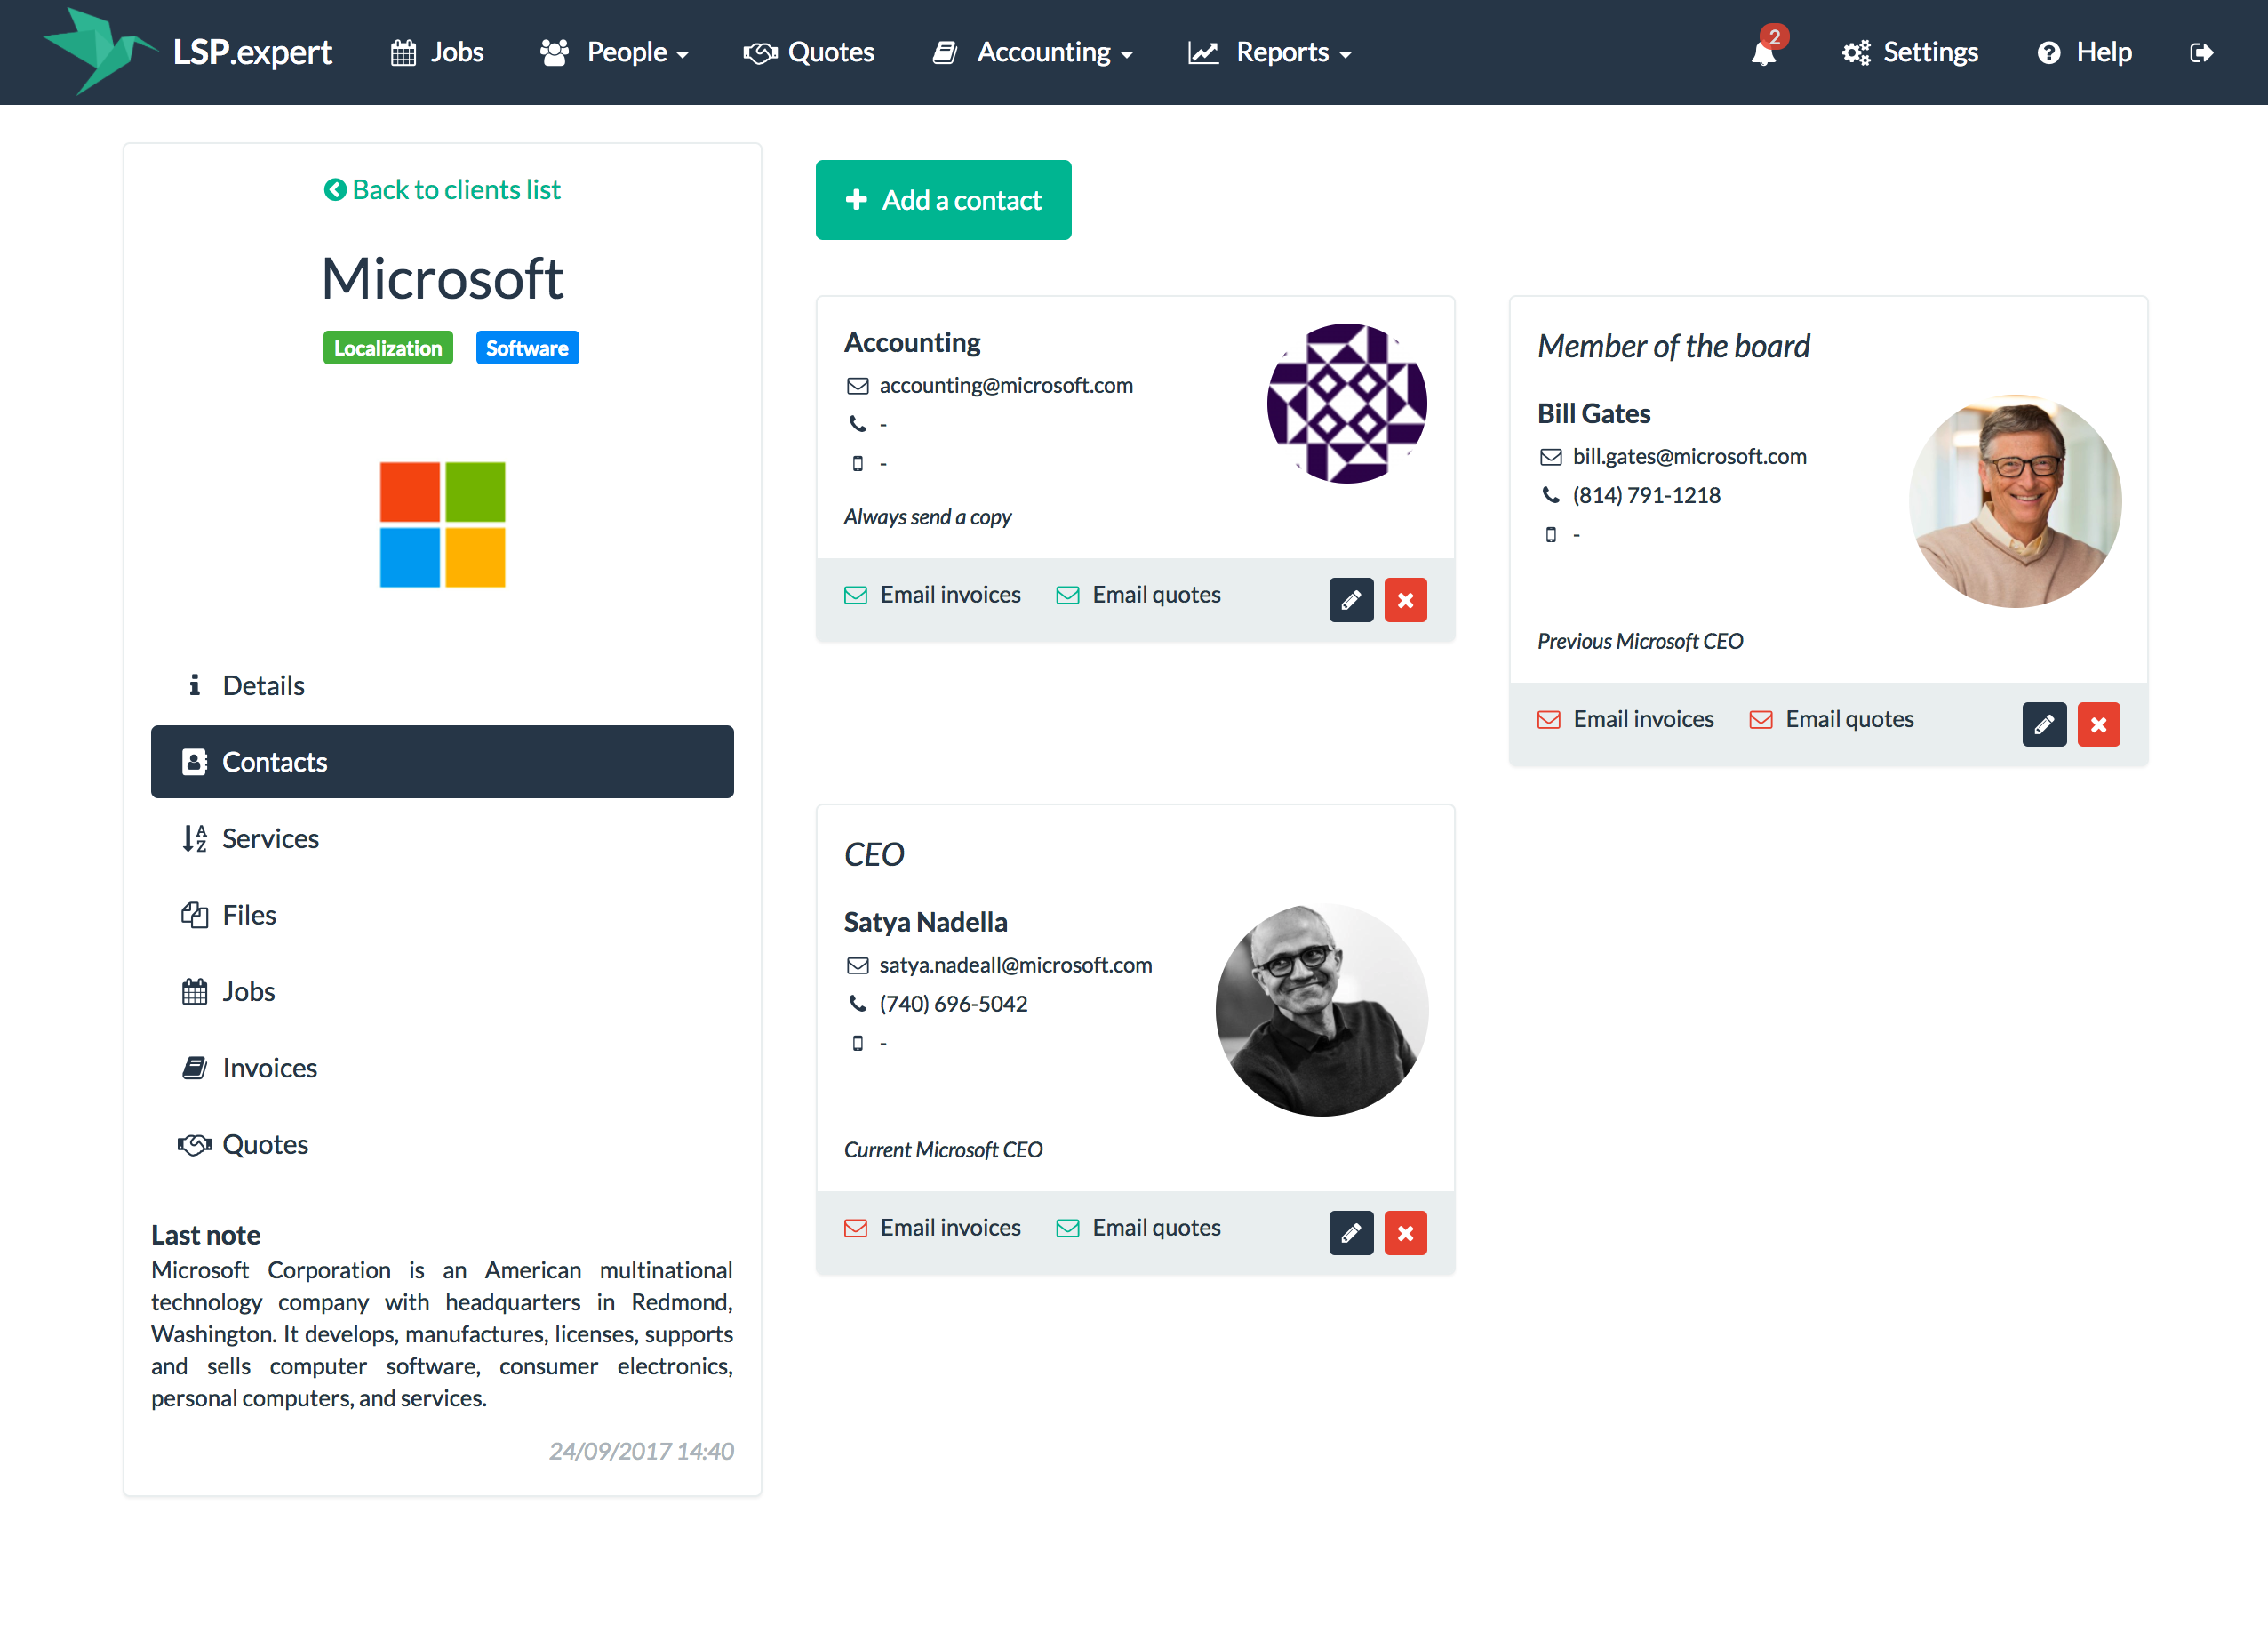Click the Microsoft four-square logo
The image size is (2268, 1641).
442,524
